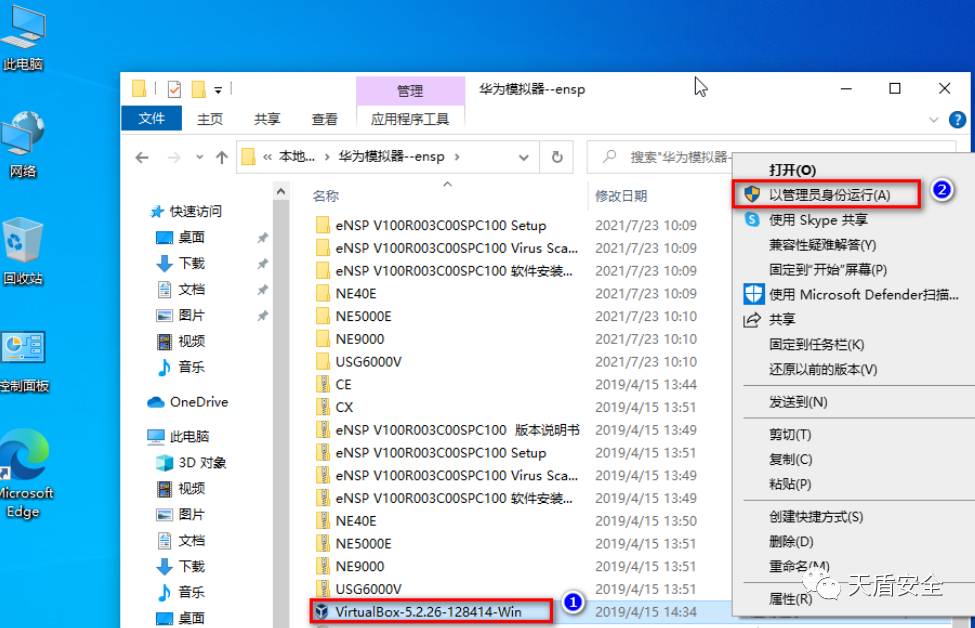This screenshot has width=975, height=628.
Task: Choose Scan with Microsoft Defender
Action: point(863,295)
